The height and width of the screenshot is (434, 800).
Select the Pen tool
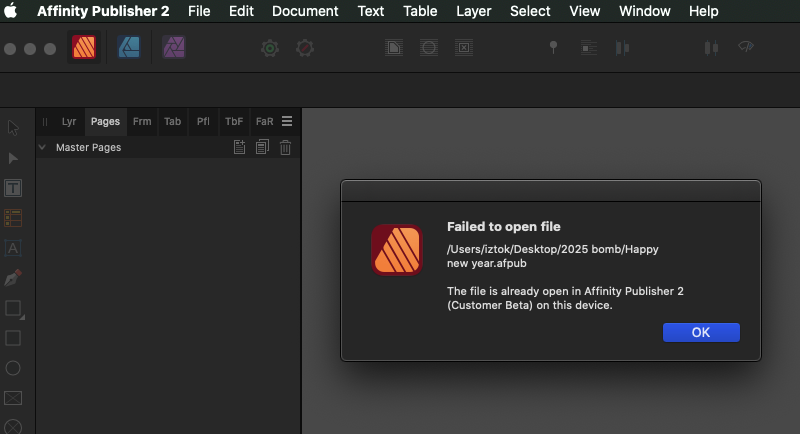(x=13, y=278)
